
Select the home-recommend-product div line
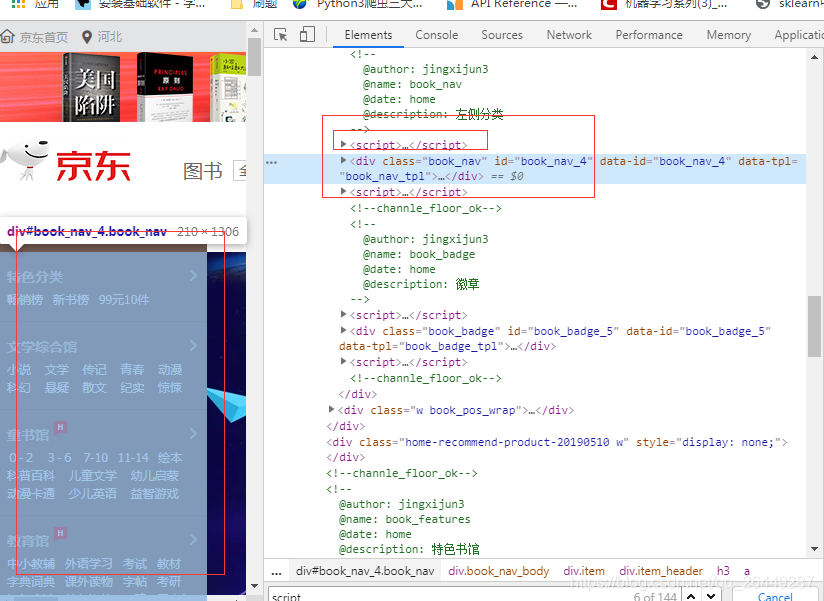[x=557, y=442]
